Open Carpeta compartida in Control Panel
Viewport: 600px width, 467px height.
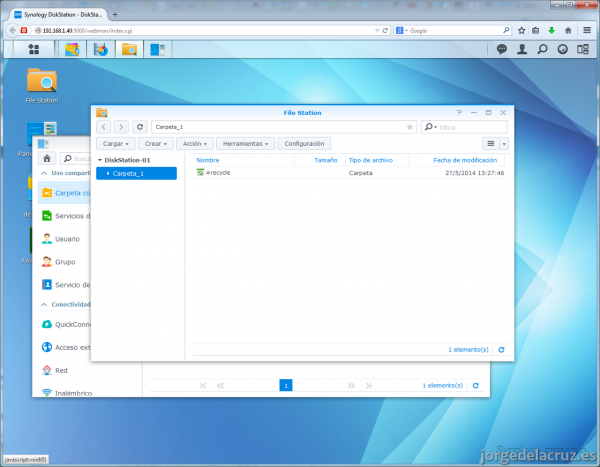click(64, 193)
